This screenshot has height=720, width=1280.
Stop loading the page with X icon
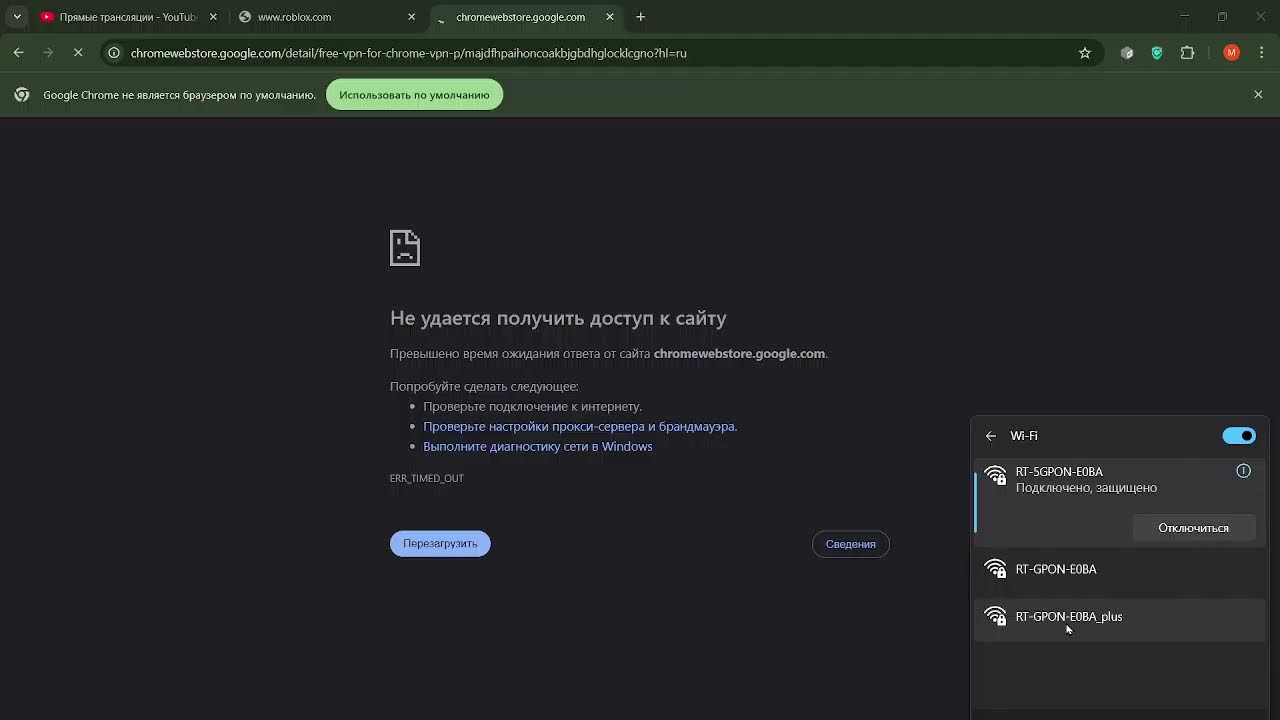coord(78,53)
